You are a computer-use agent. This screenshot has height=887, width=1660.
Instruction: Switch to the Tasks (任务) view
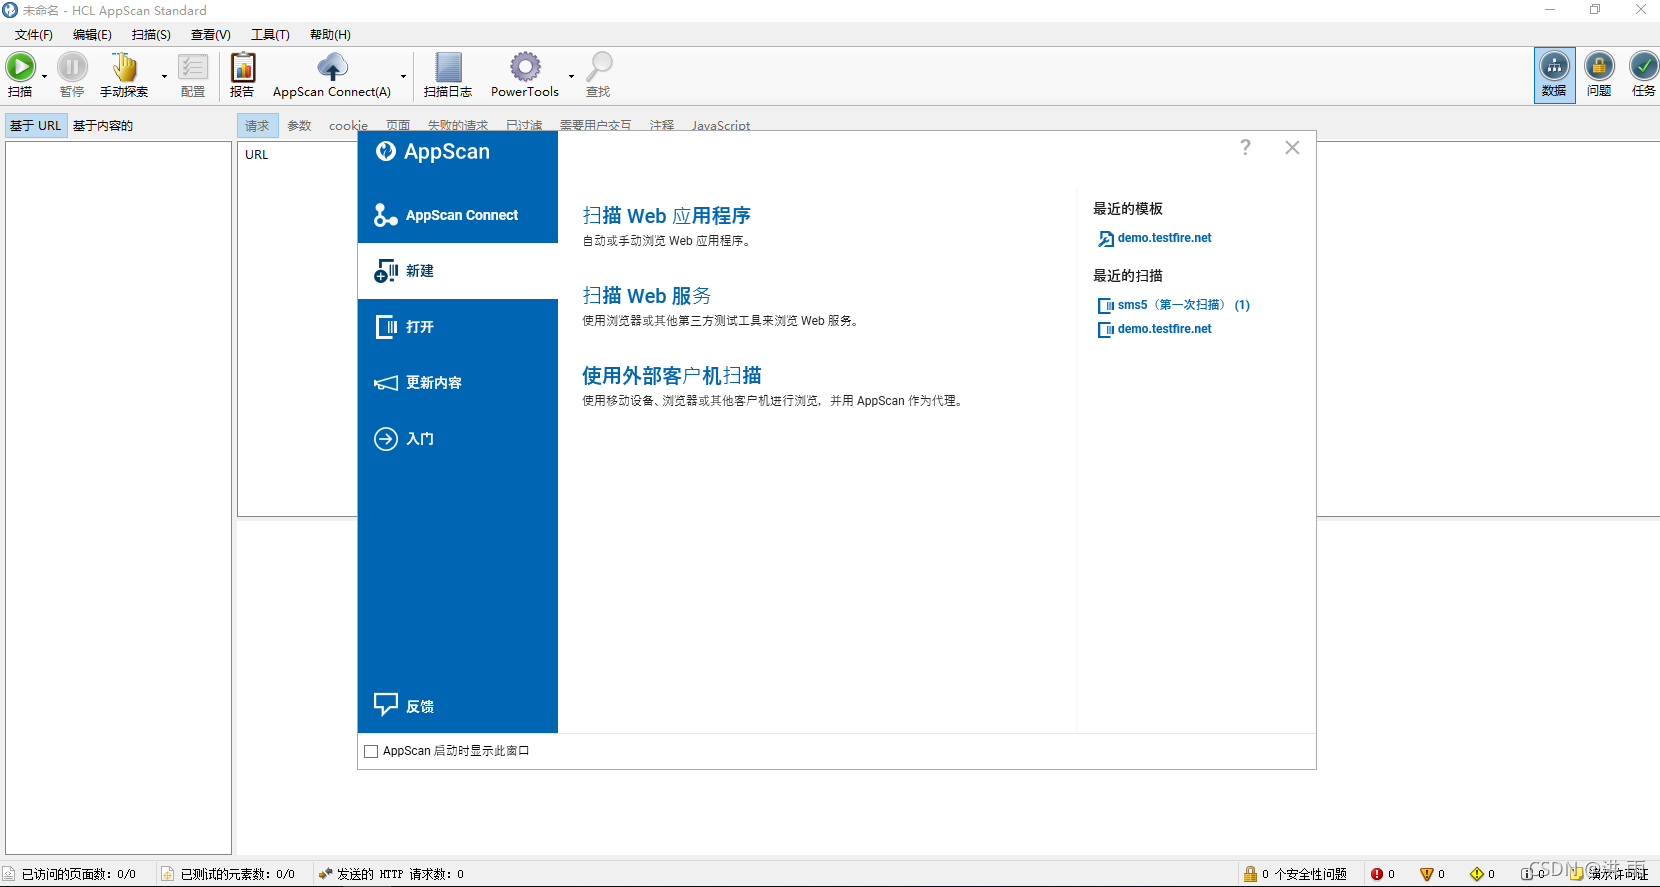coord(1643,75)
